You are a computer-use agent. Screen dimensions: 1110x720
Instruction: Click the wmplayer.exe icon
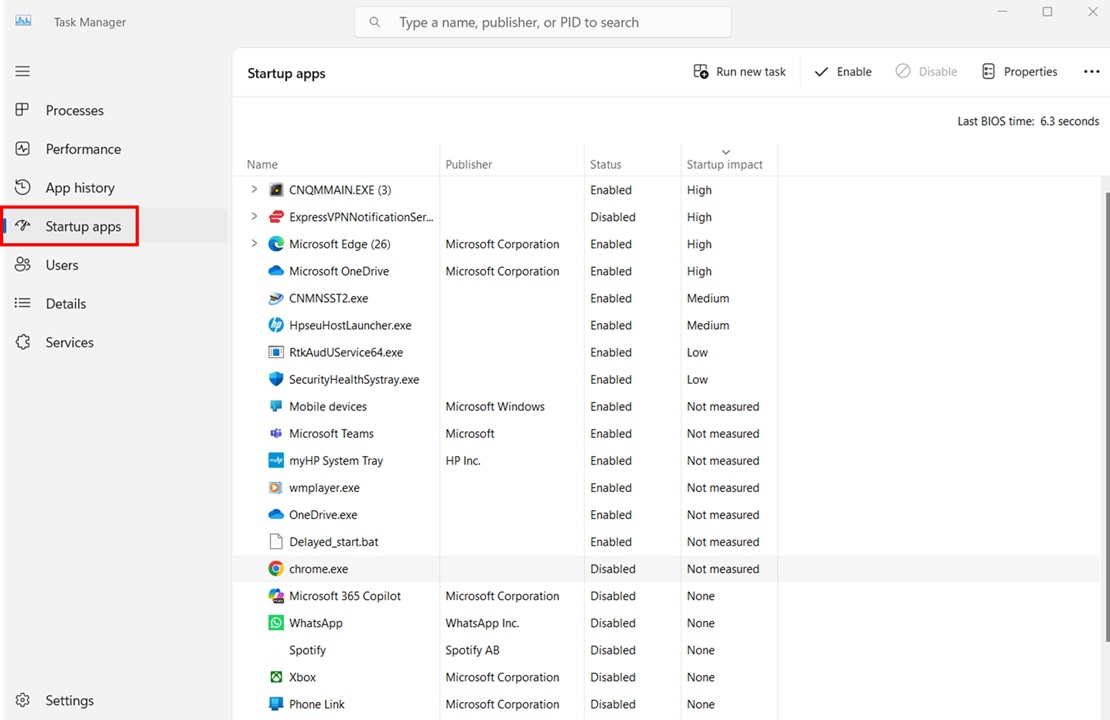pos(276,488)
